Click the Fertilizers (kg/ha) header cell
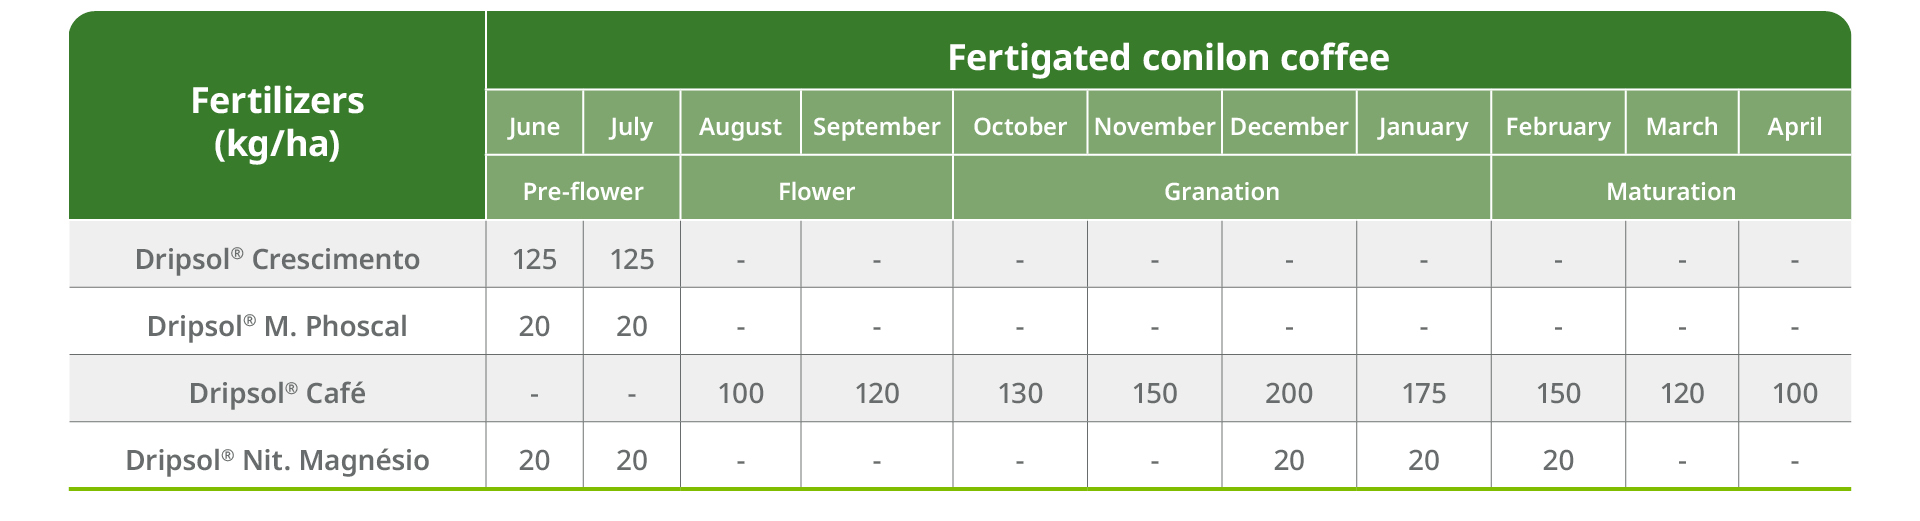Image resolution: width=1920 pixels, height=521 pixels. (x=277, y=115)
